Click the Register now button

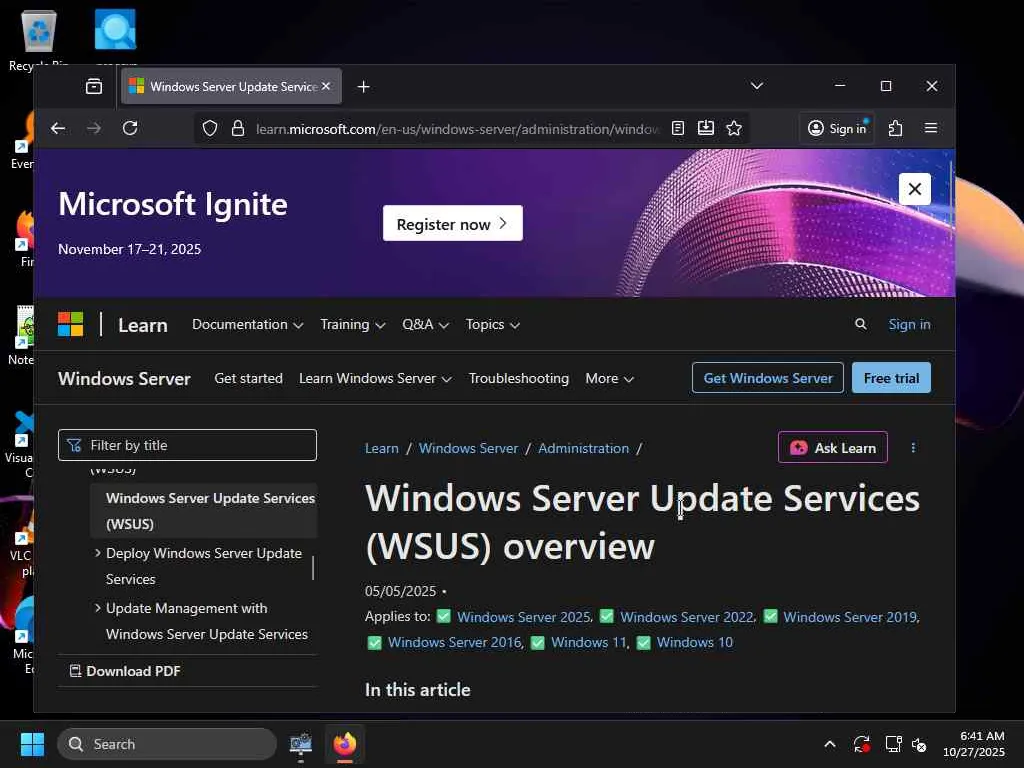(x=453, y=223)
